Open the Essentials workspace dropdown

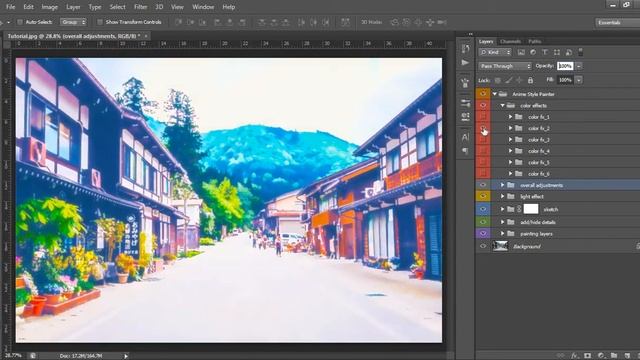617,22
